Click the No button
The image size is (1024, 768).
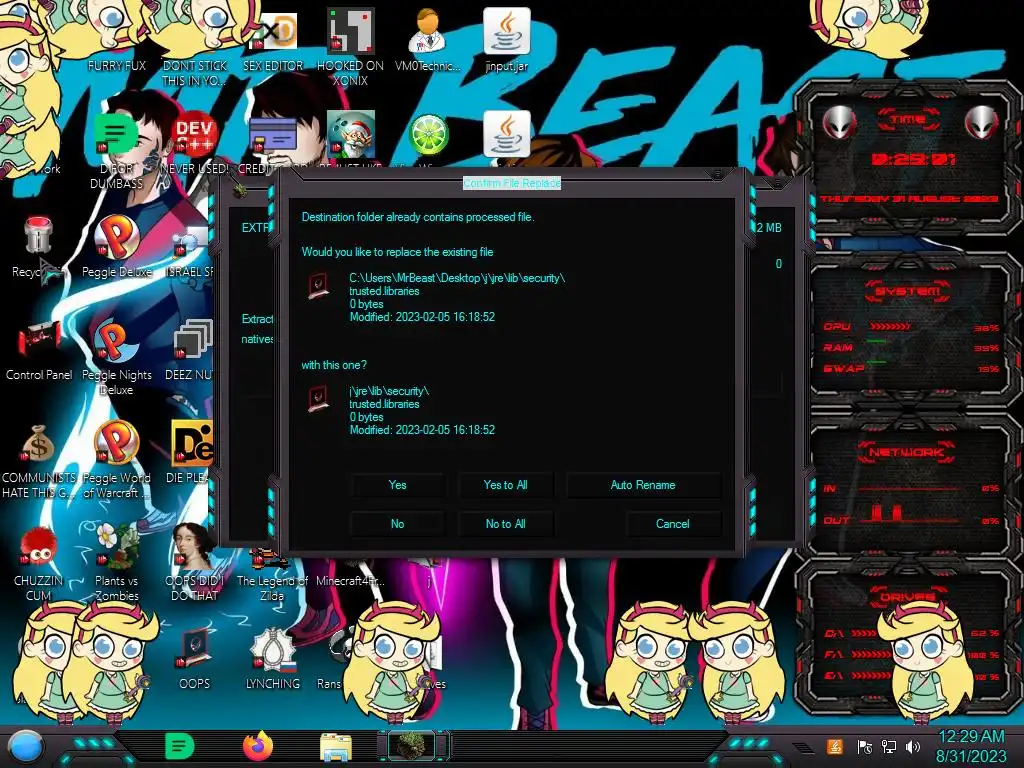pyautogui.click(x=397, y=524)
